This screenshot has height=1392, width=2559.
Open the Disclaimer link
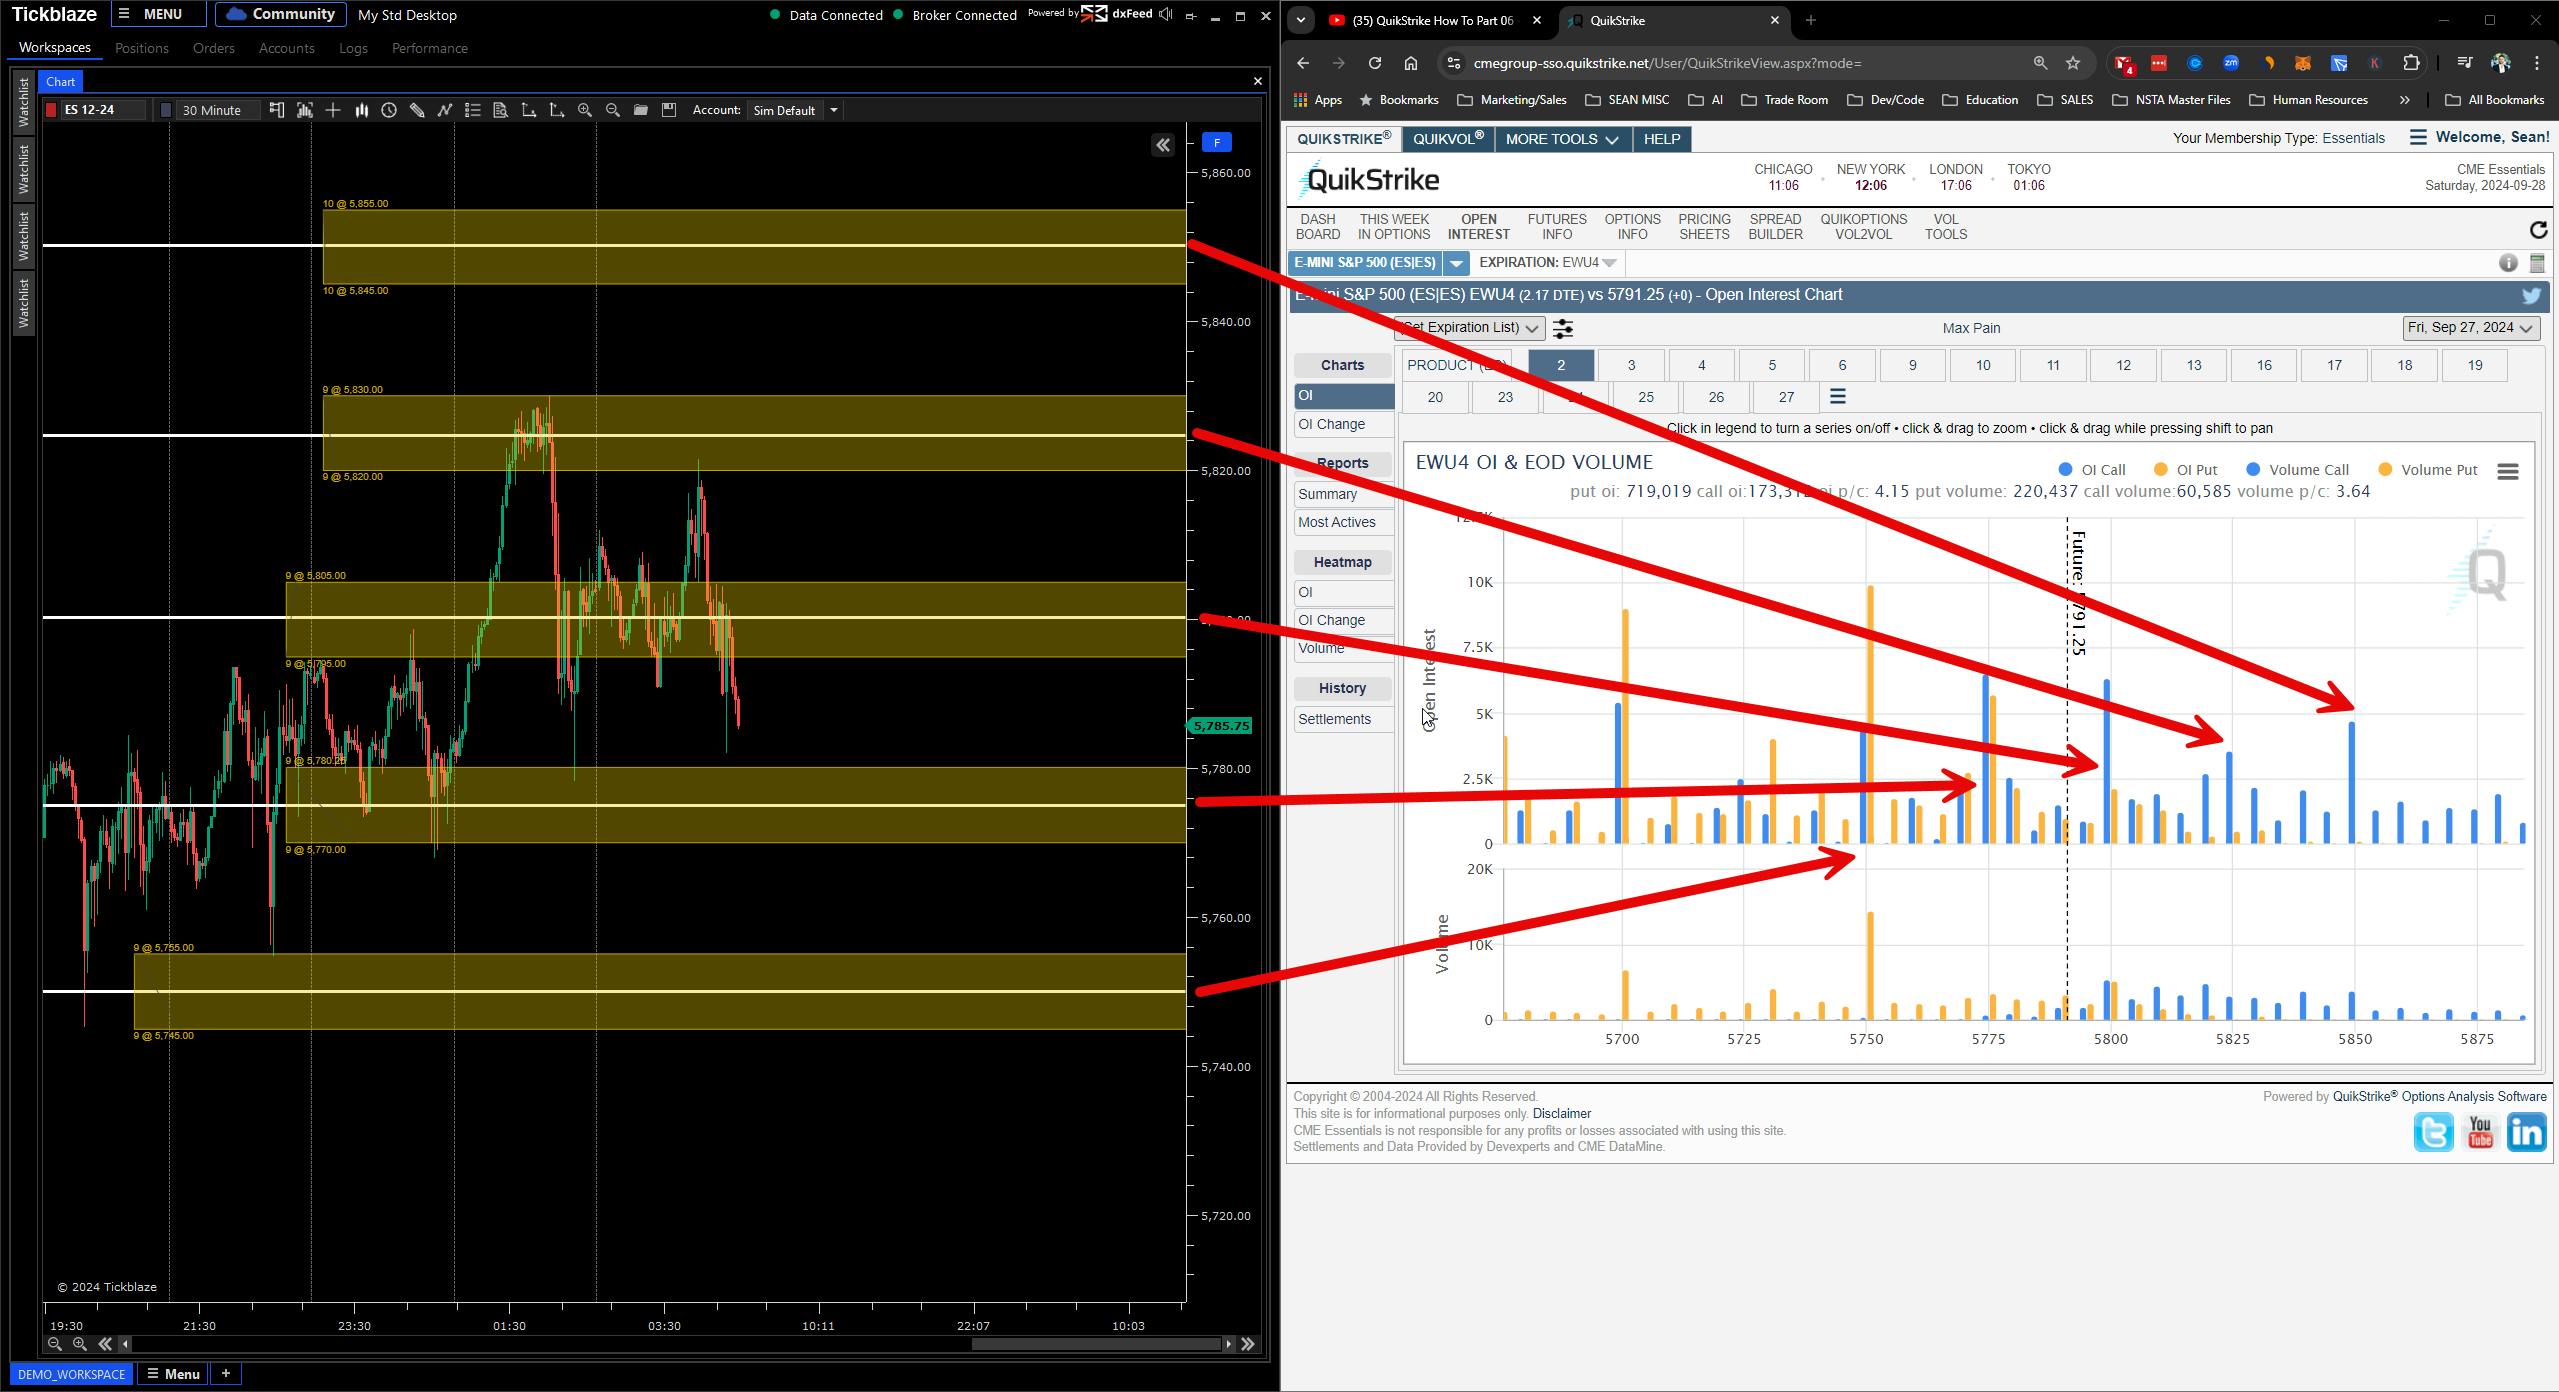point(1561,1113)
